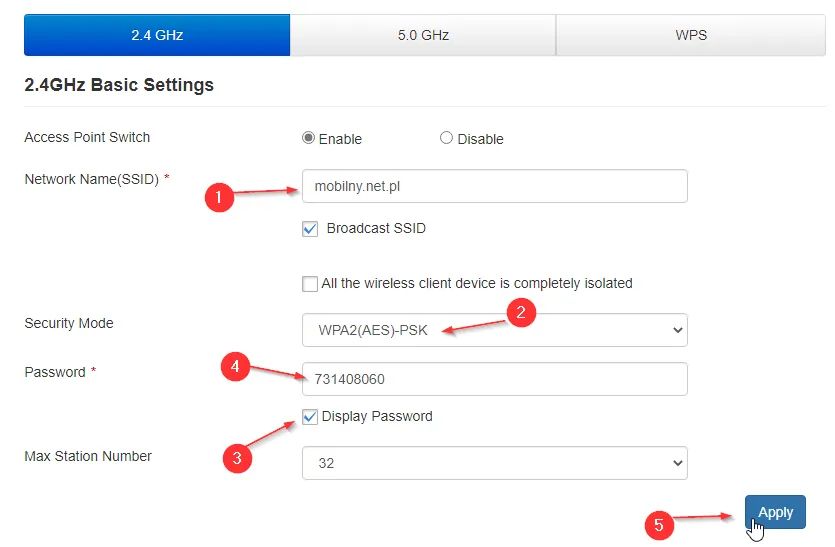The width and height of the screenshot is (835, 547).
Task: Select the 2.4 GHz tab
Action: [x=157, y=35]
